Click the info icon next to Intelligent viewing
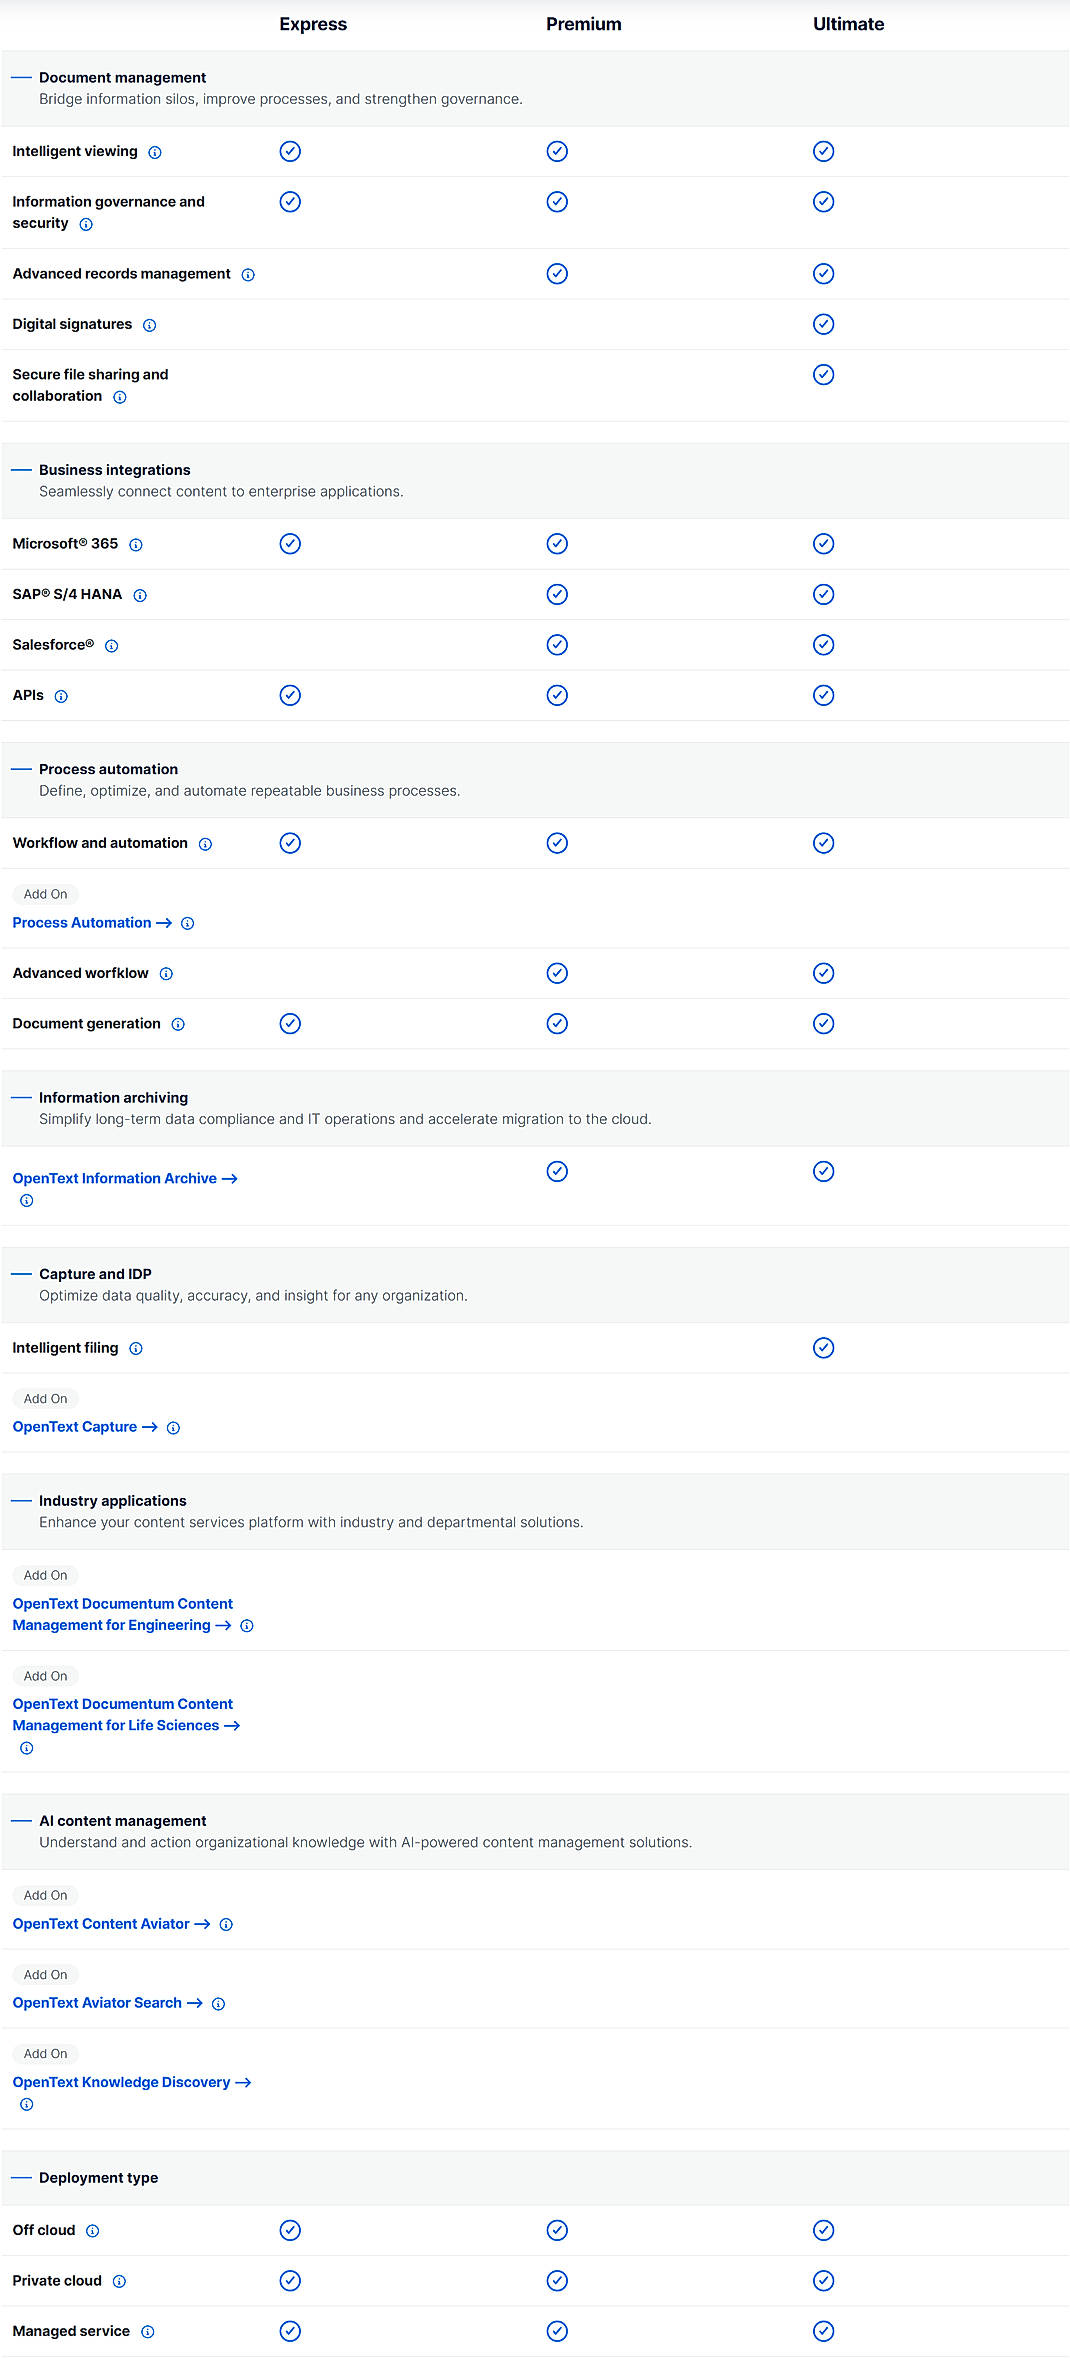 (155, 153)
